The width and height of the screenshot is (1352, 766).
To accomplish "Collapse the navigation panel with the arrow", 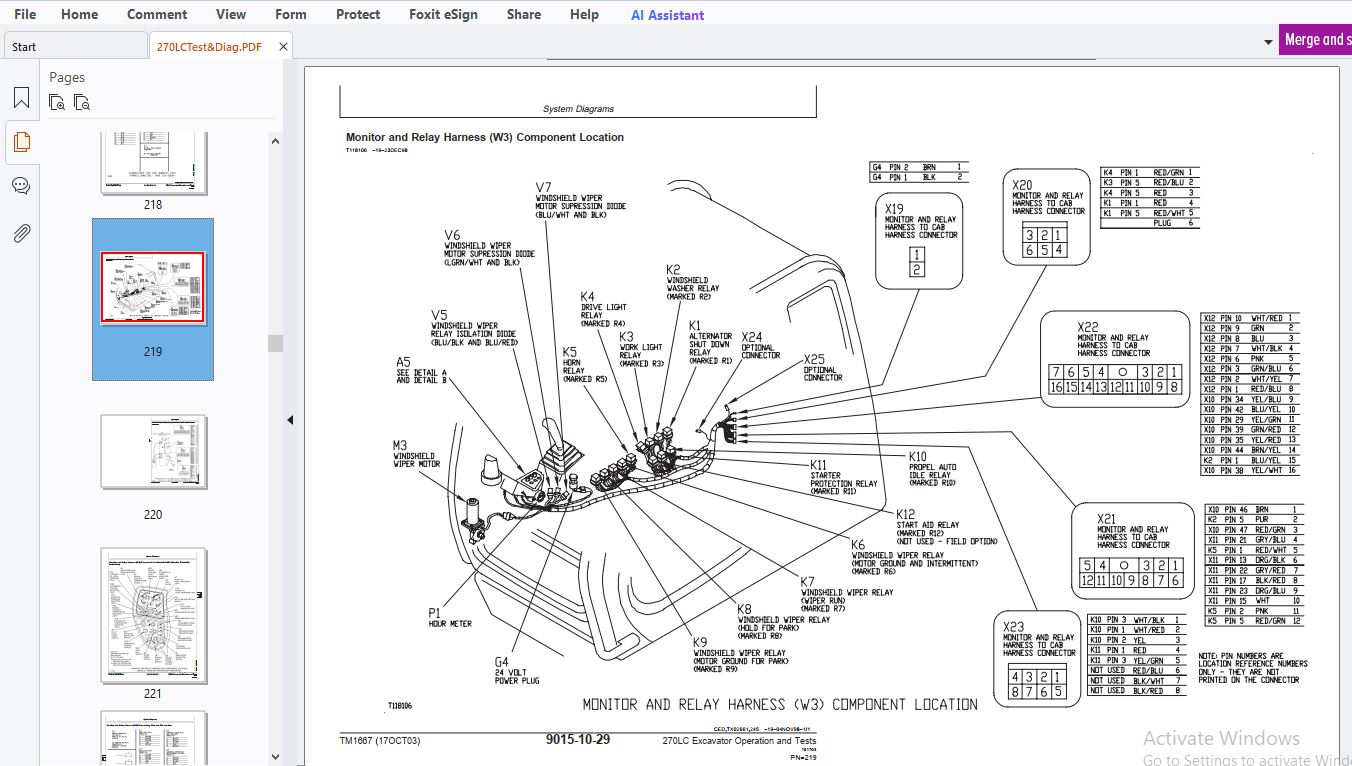I will [290, 420].
